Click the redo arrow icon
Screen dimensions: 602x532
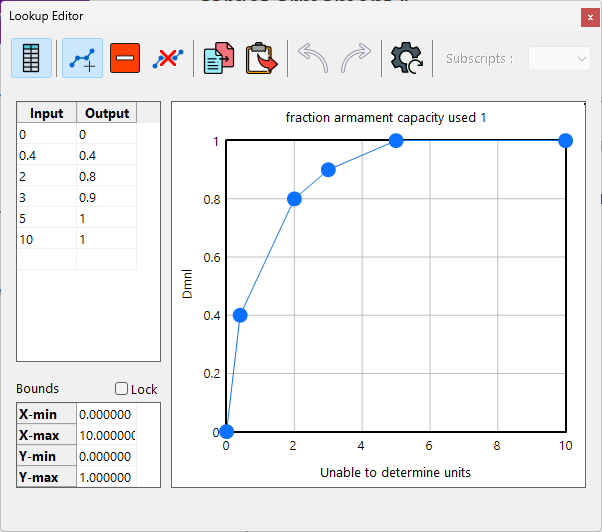(x=356, y=59)
